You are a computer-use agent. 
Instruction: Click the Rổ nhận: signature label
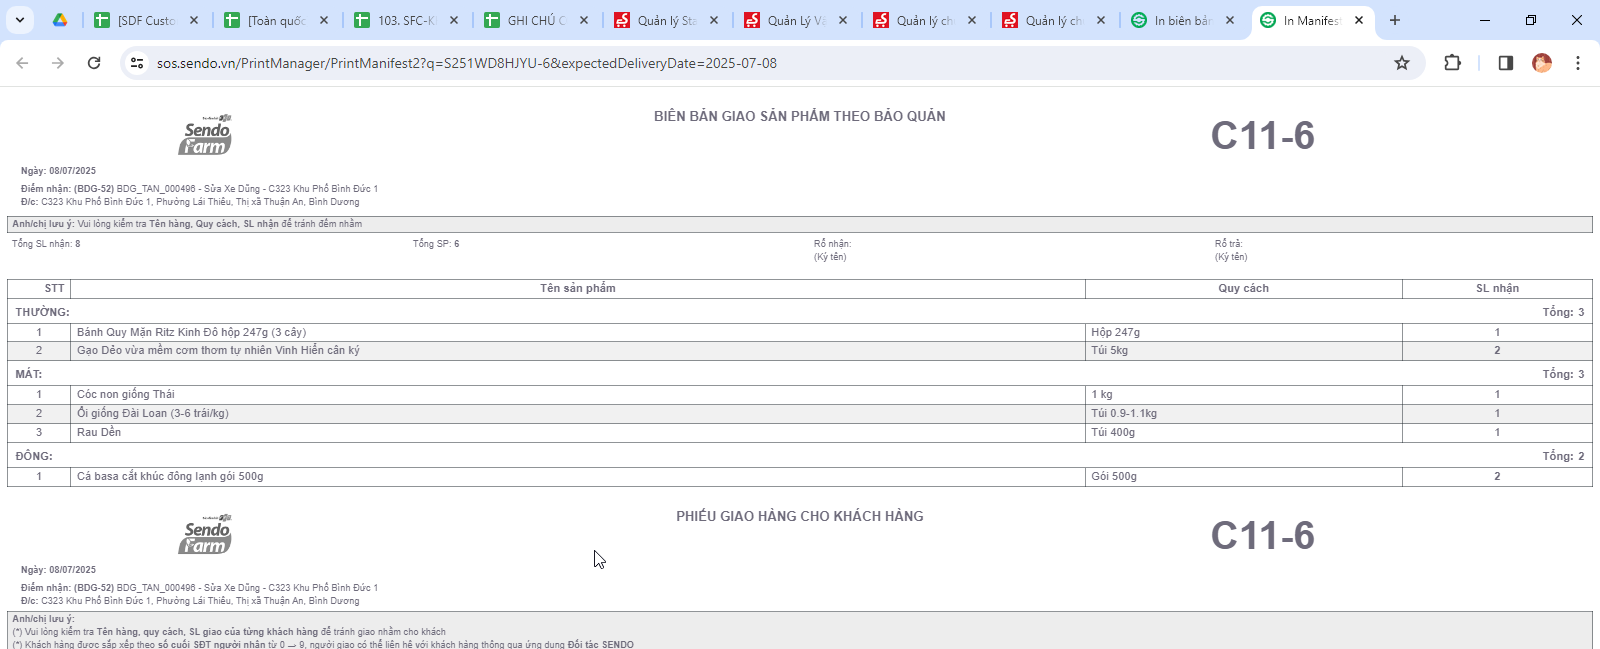coord(832,244)
